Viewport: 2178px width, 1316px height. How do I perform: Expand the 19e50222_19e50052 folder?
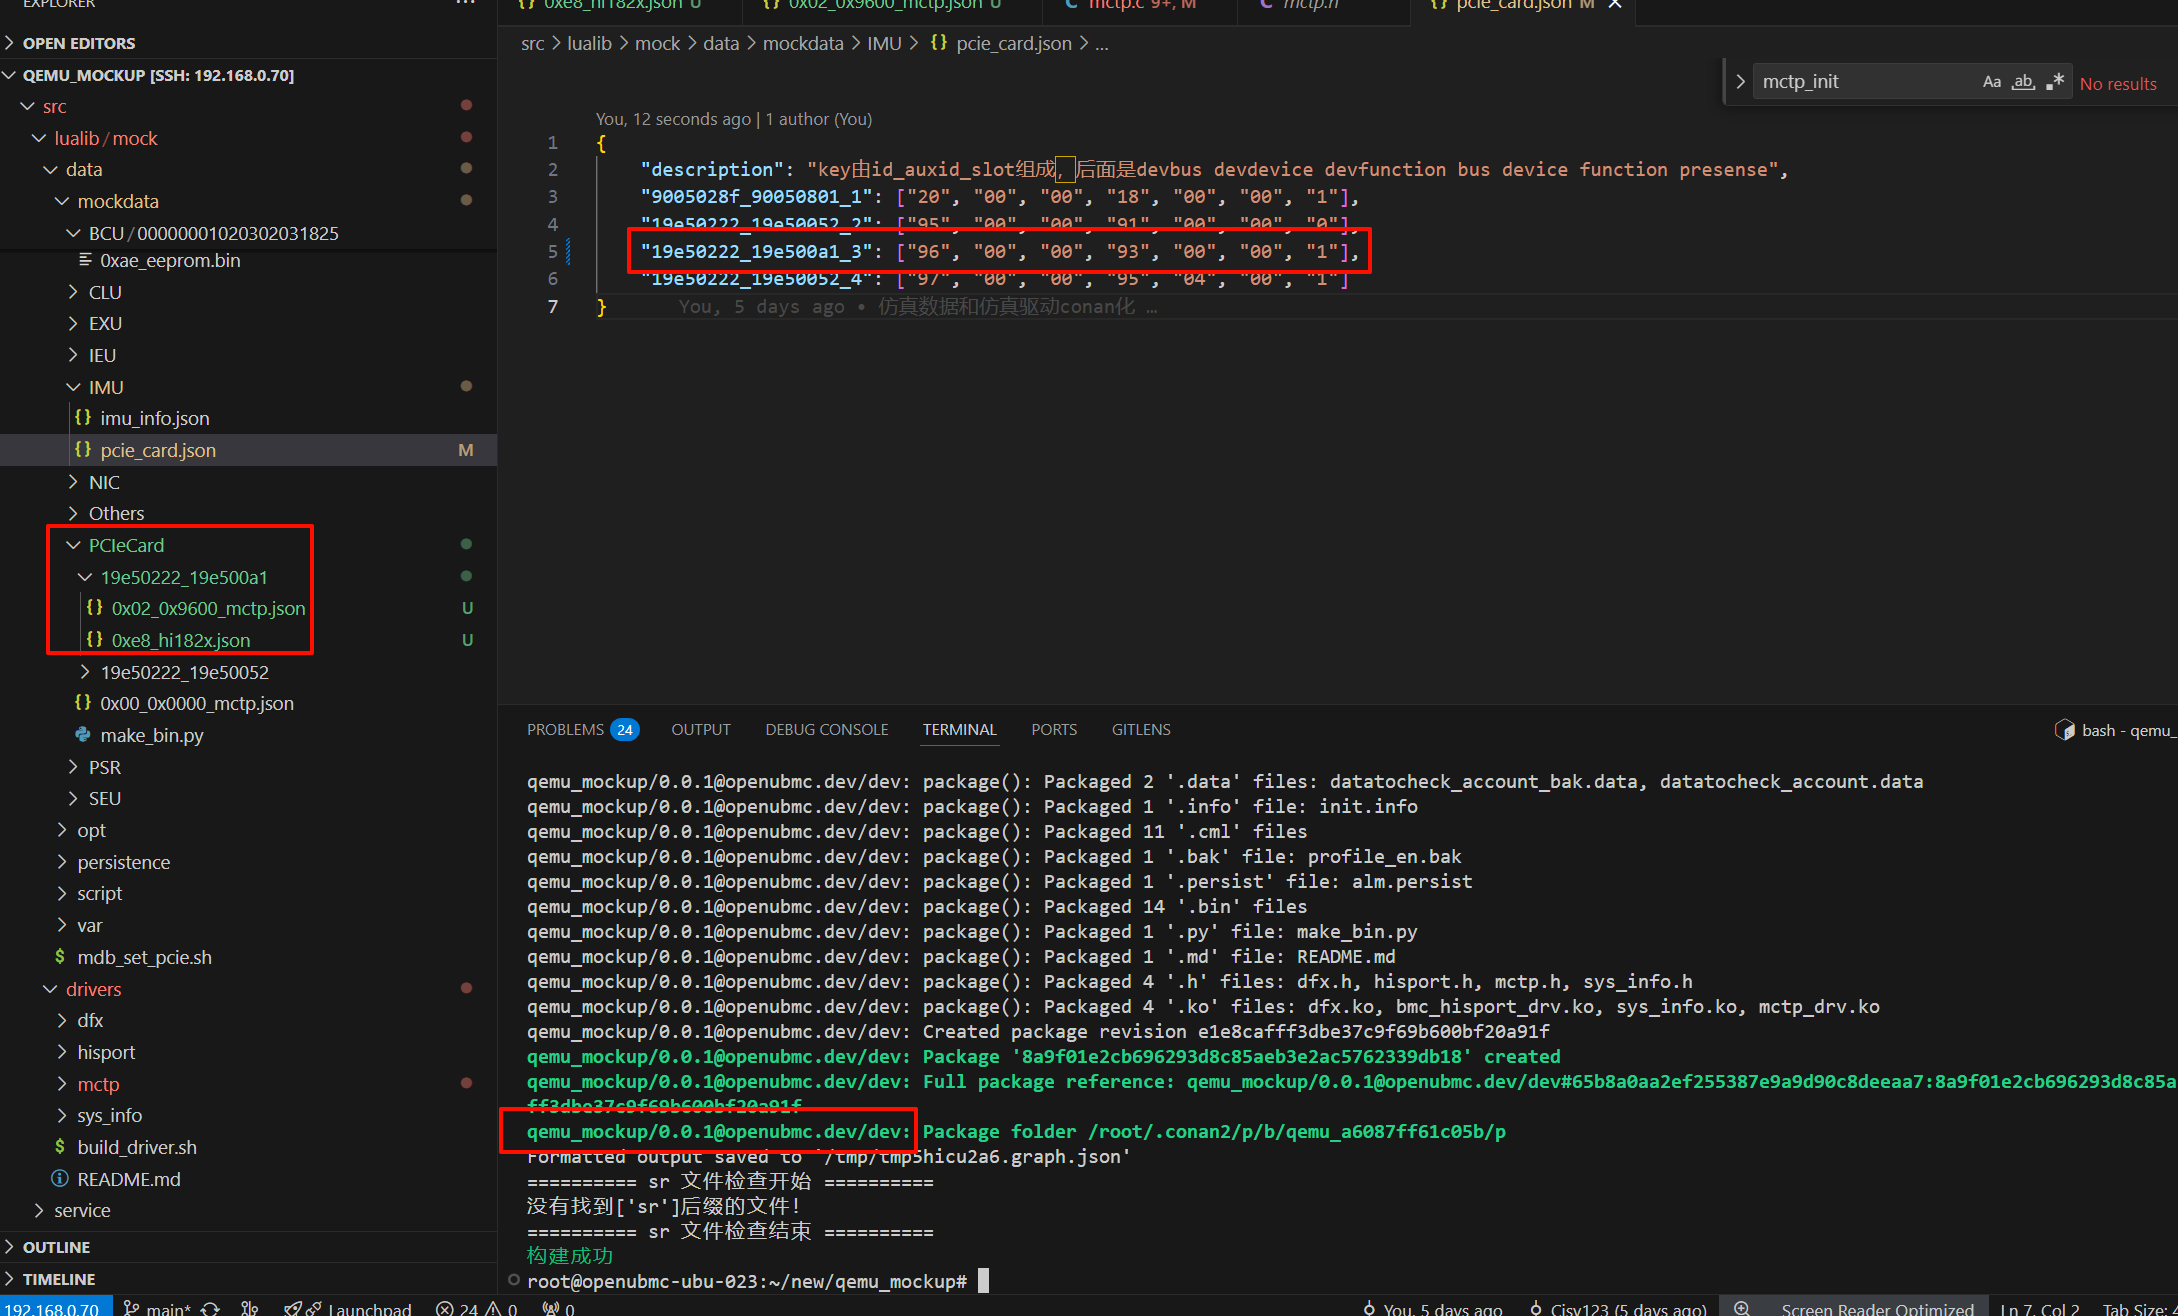point(85,672)
